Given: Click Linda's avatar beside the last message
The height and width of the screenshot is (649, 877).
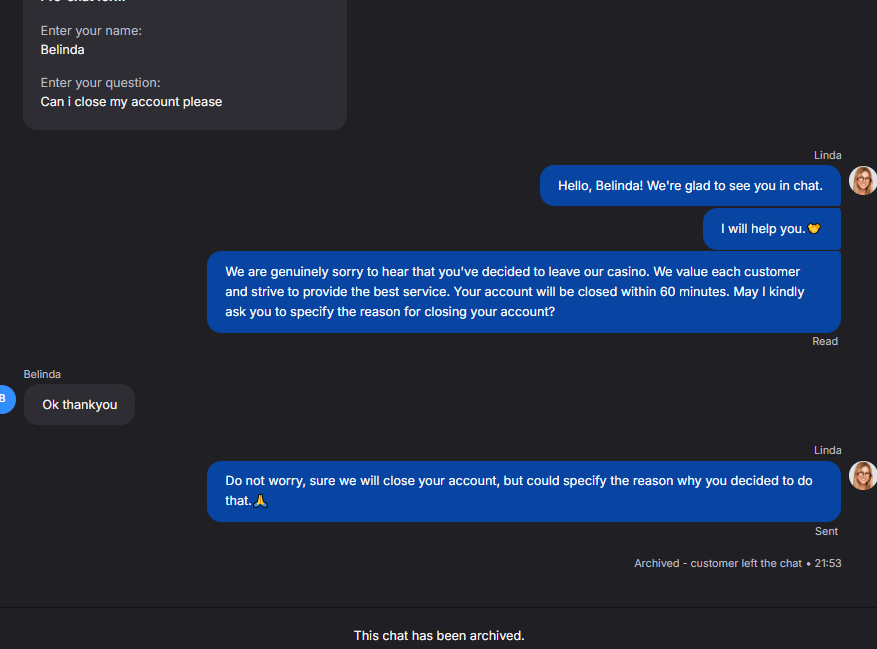Looking at the screenshot, I should (862, 476).
